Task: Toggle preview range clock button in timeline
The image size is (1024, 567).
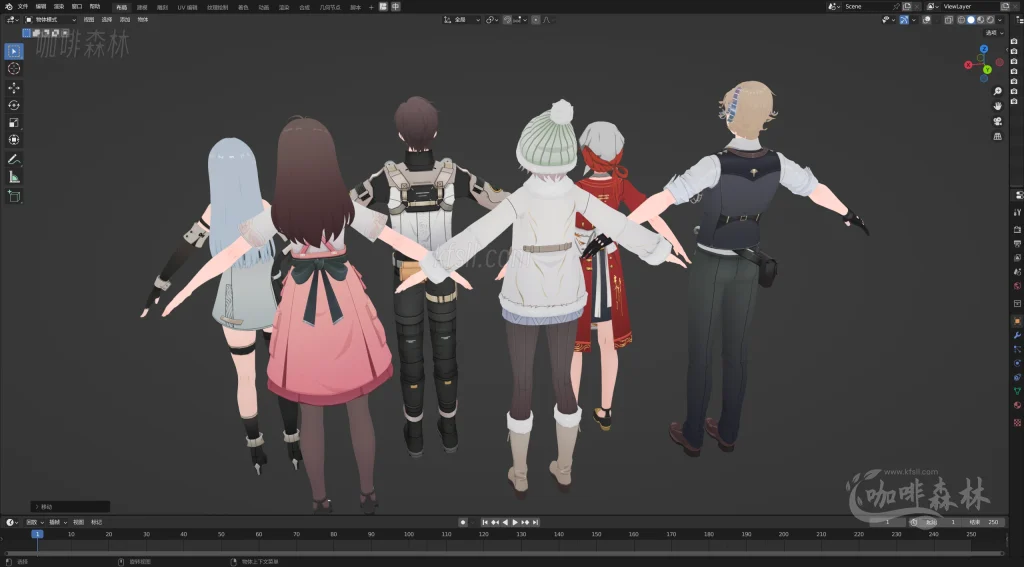Action: tap(914, 522)
